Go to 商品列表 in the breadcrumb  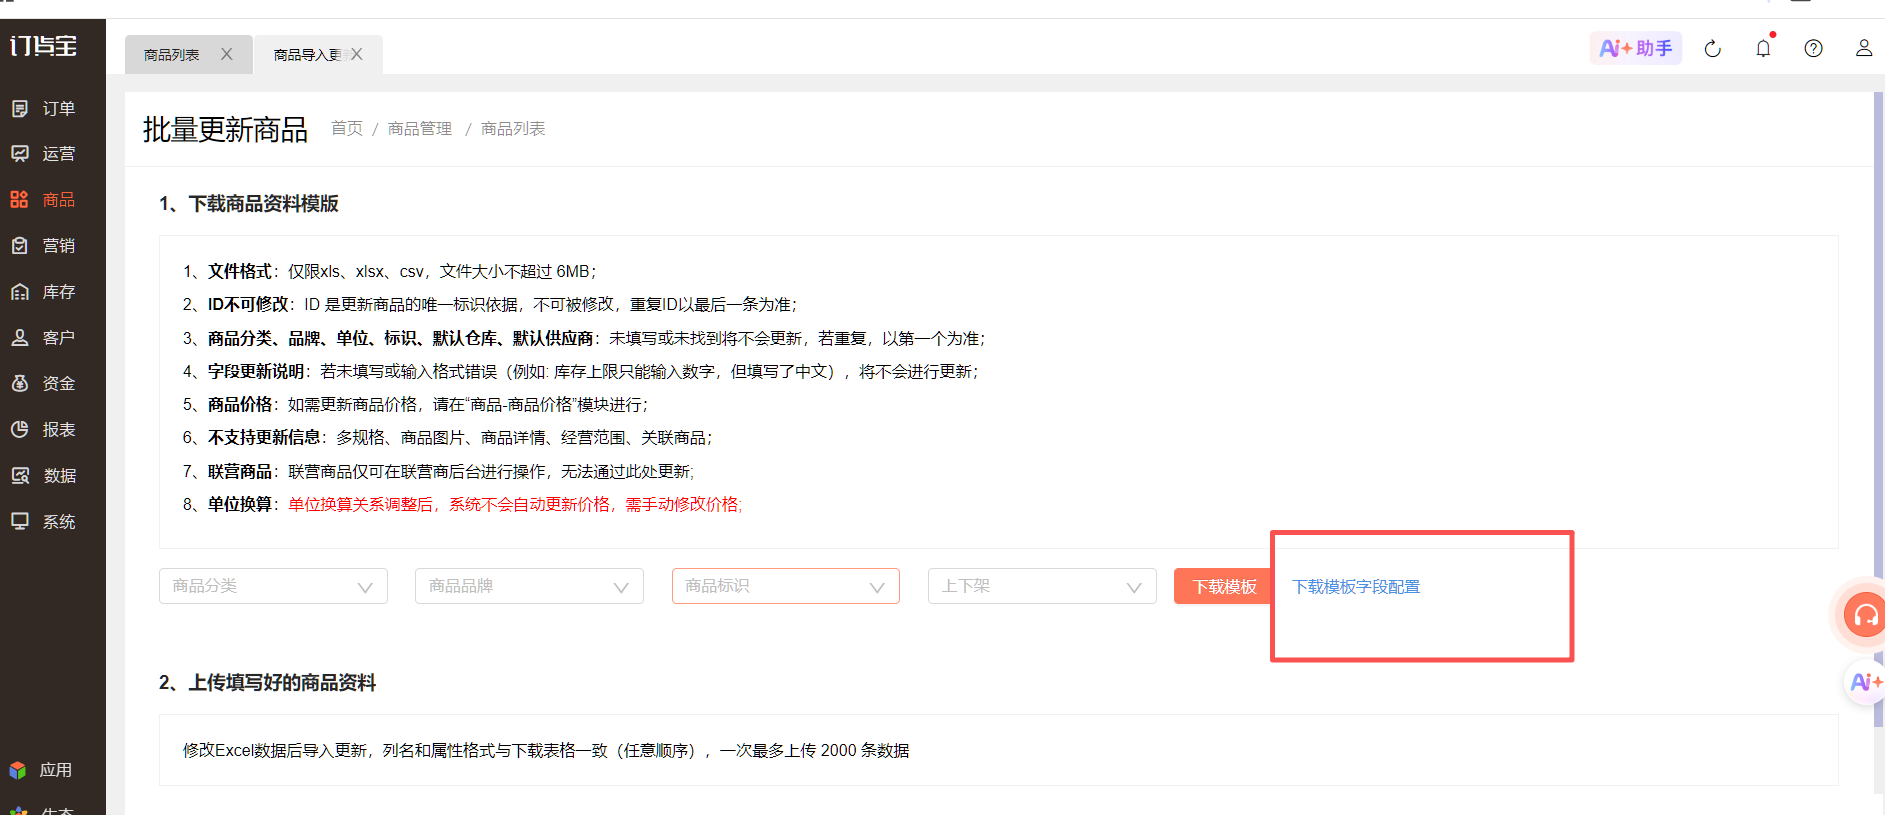pos(513,128)
